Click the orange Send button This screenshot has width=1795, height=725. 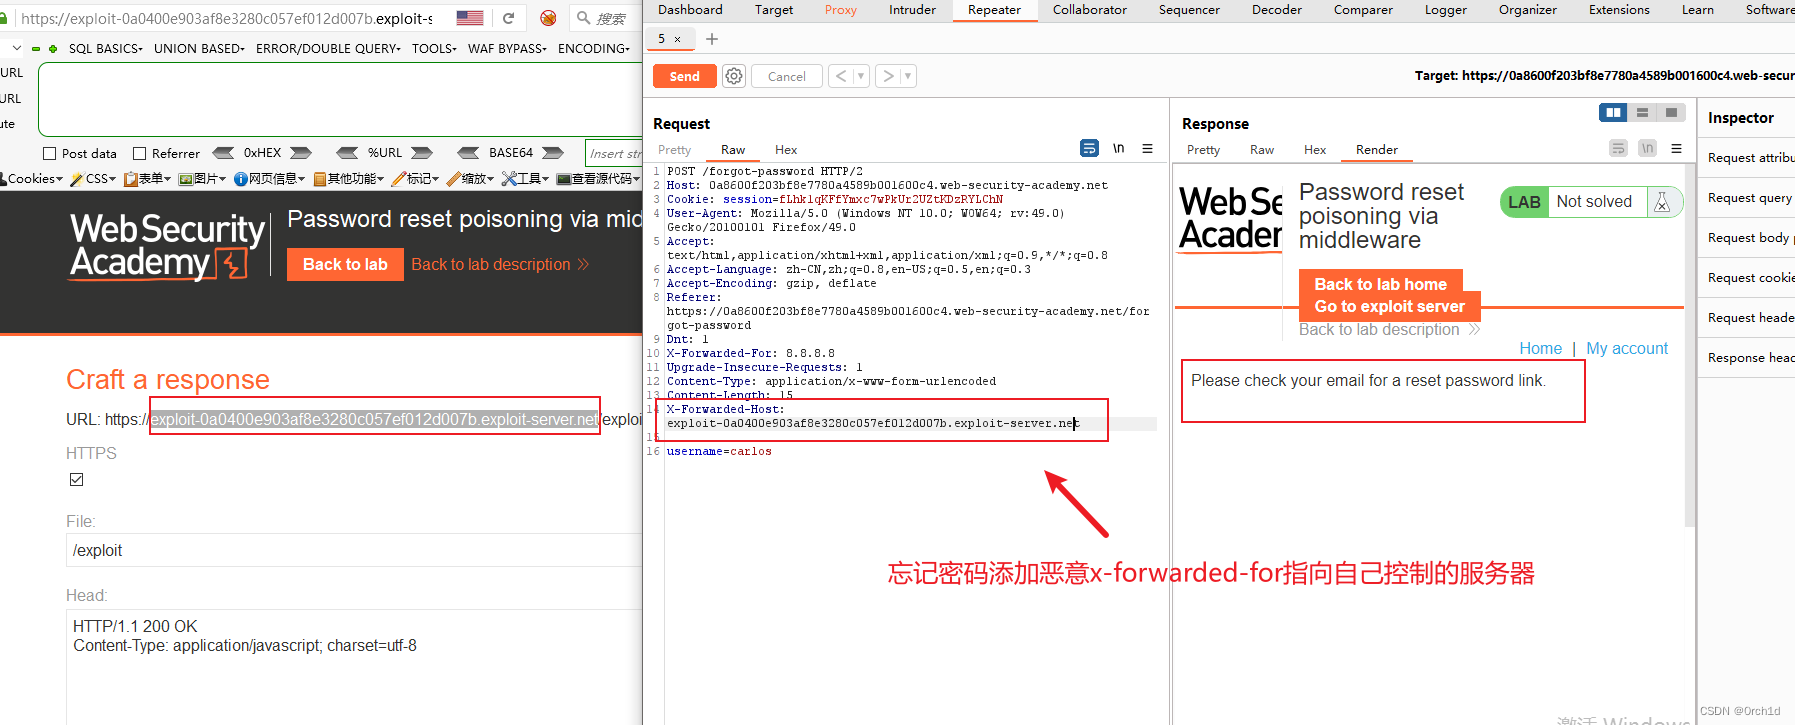click(684, 76)
